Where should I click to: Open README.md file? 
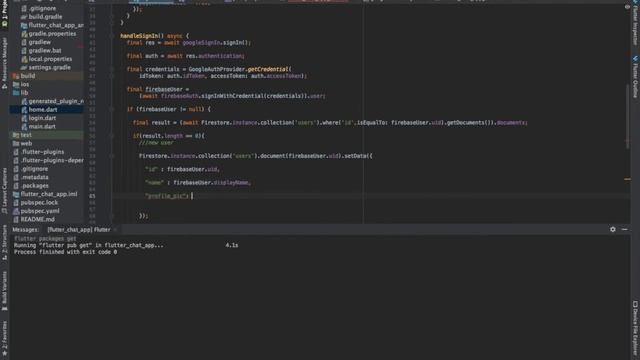pos(38,220)
